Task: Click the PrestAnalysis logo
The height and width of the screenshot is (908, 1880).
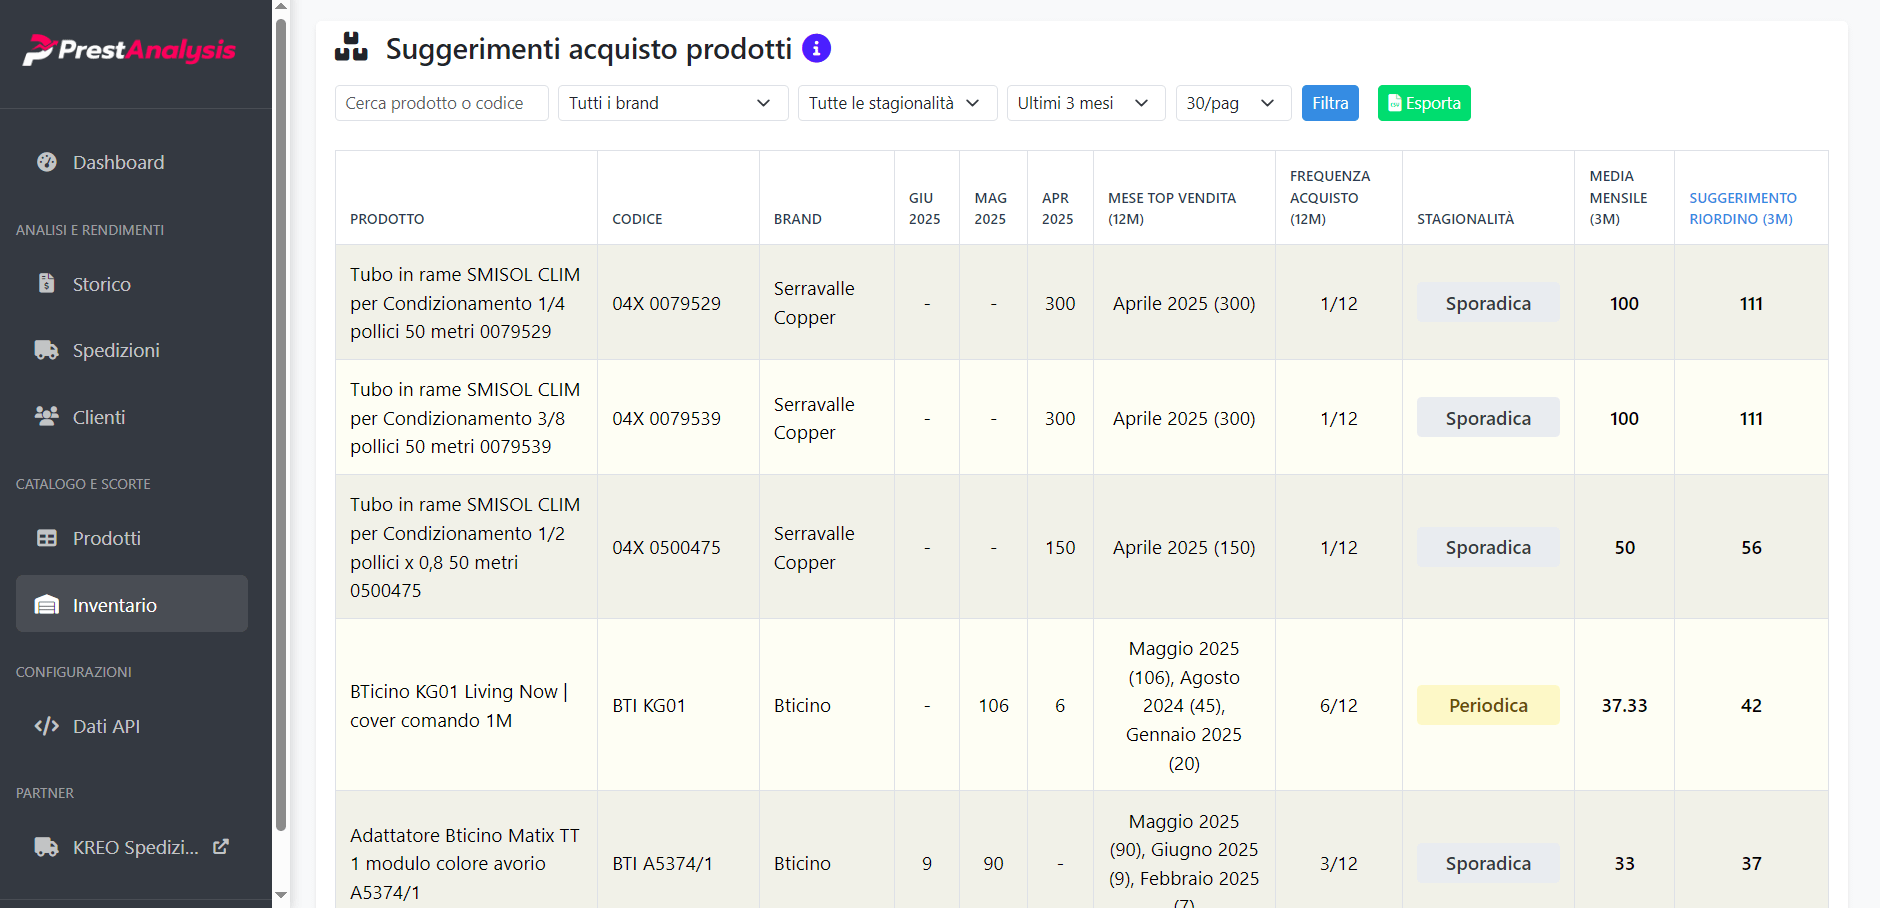Action: (x=130, y=50)
